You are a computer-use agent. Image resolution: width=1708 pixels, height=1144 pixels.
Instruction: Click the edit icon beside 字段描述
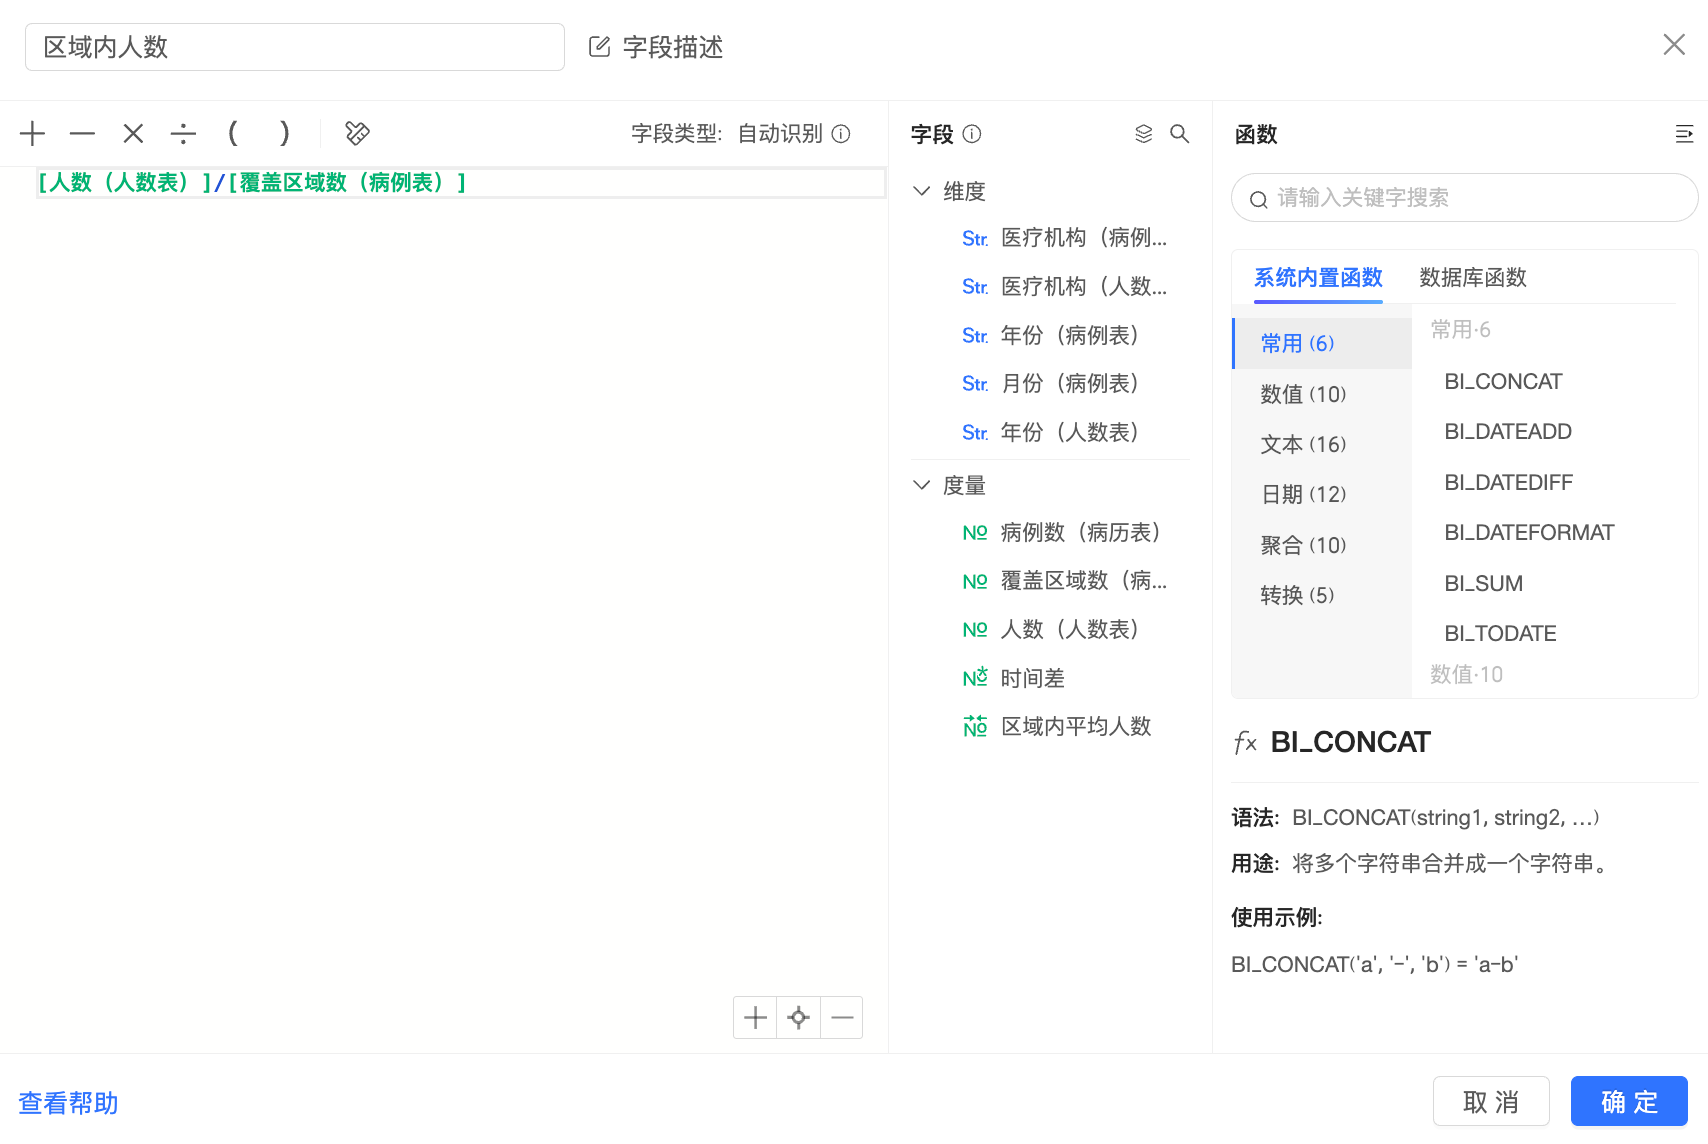tap(599, 47)
